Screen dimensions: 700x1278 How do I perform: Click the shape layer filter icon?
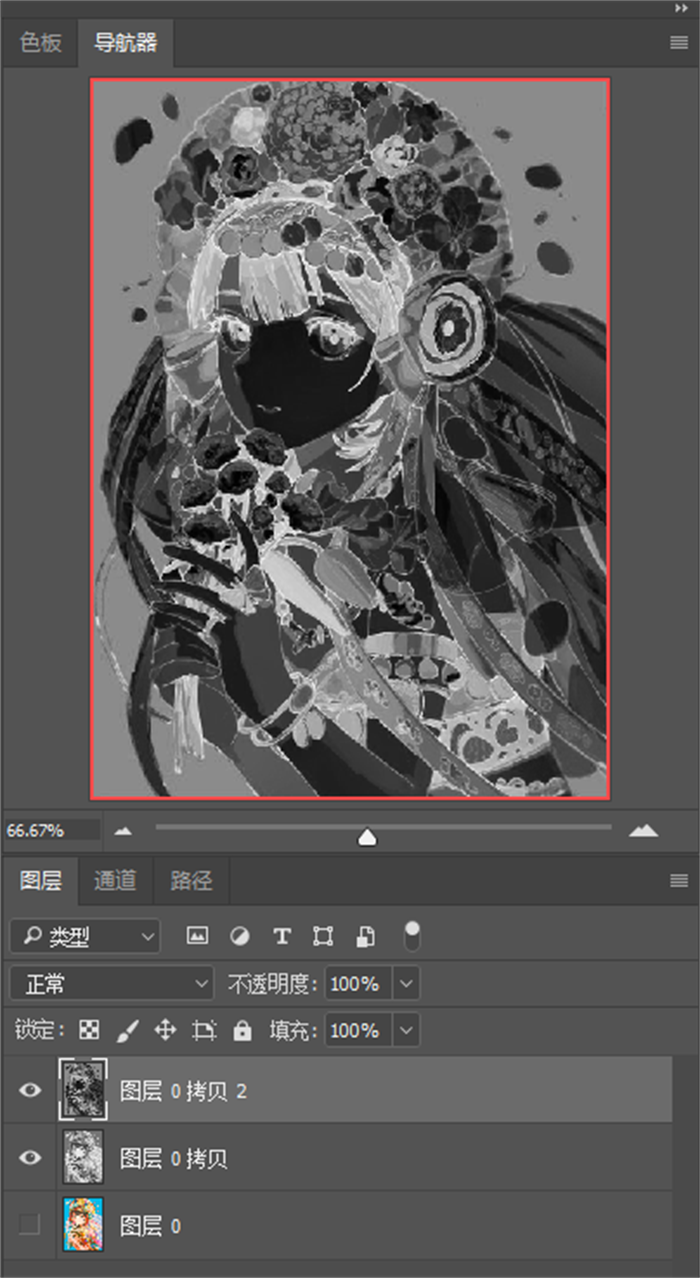click(x=323, y=936)
